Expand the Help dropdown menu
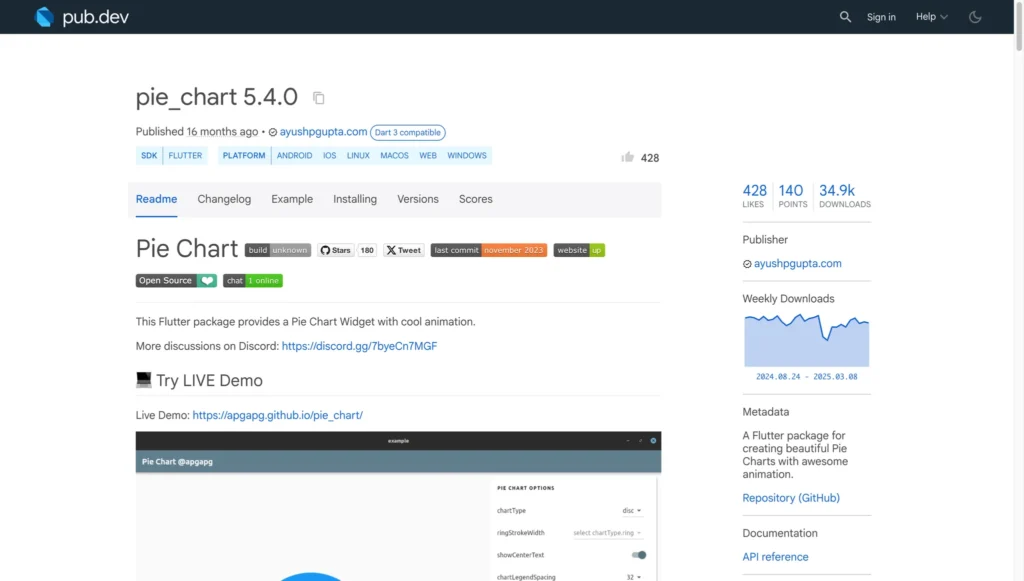Viewport: 1024px width, 581px height. point(931,17)
